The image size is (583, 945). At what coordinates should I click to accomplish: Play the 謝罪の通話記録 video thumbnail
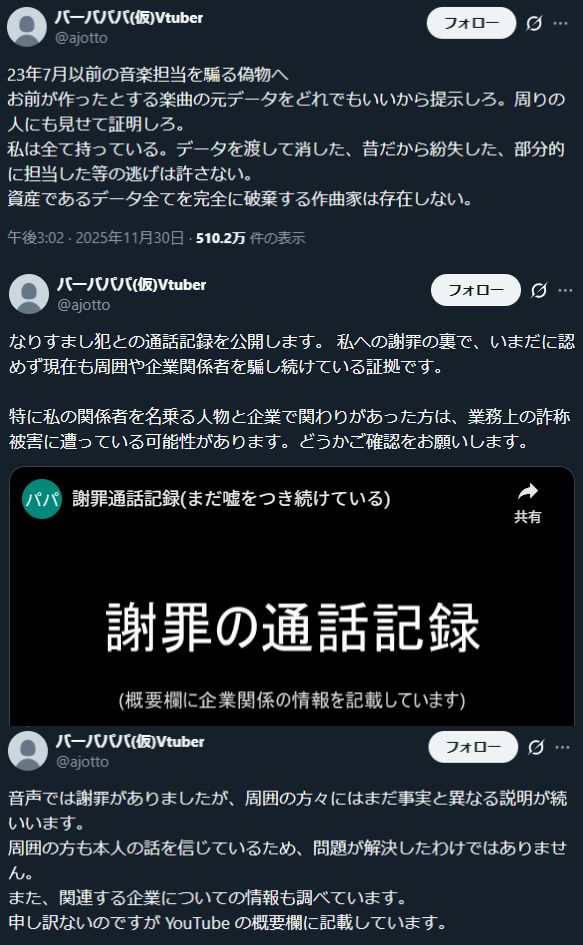(x=292, y=627)
